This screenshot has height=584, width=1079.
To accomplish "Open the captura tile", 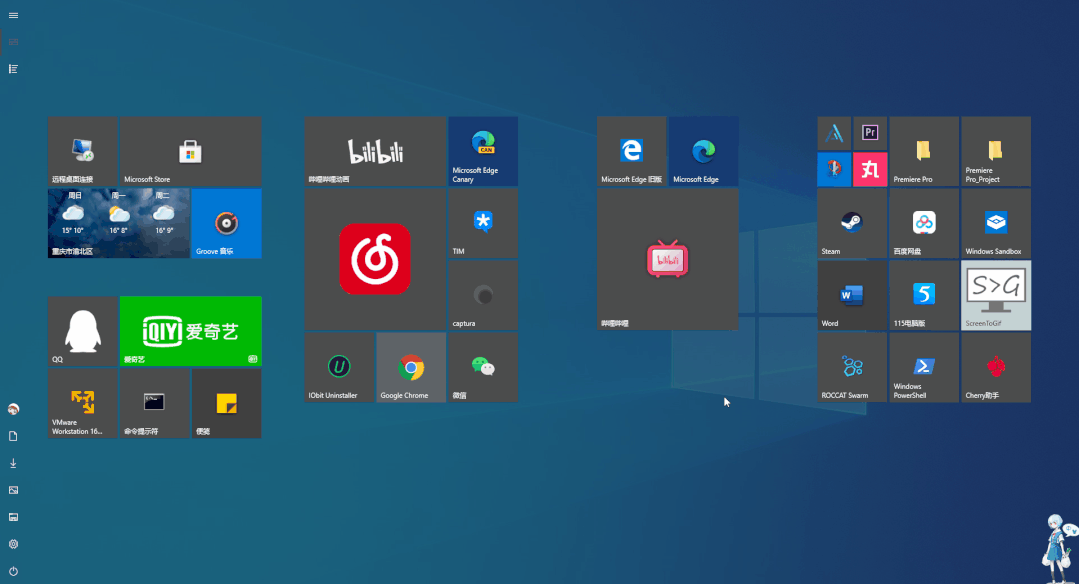I will [483, 295].
